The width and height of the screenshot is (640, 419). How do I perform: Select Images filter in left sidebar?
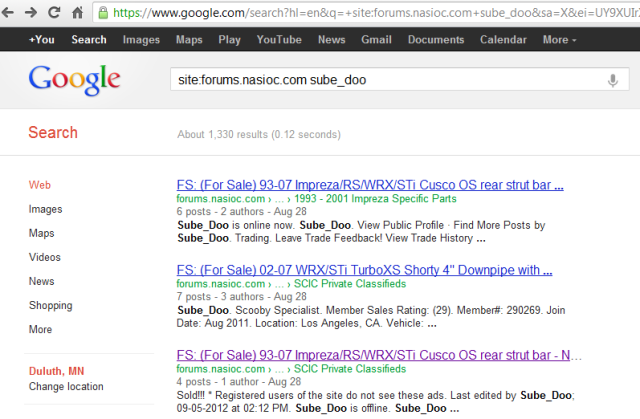click(x=45, y=209)
